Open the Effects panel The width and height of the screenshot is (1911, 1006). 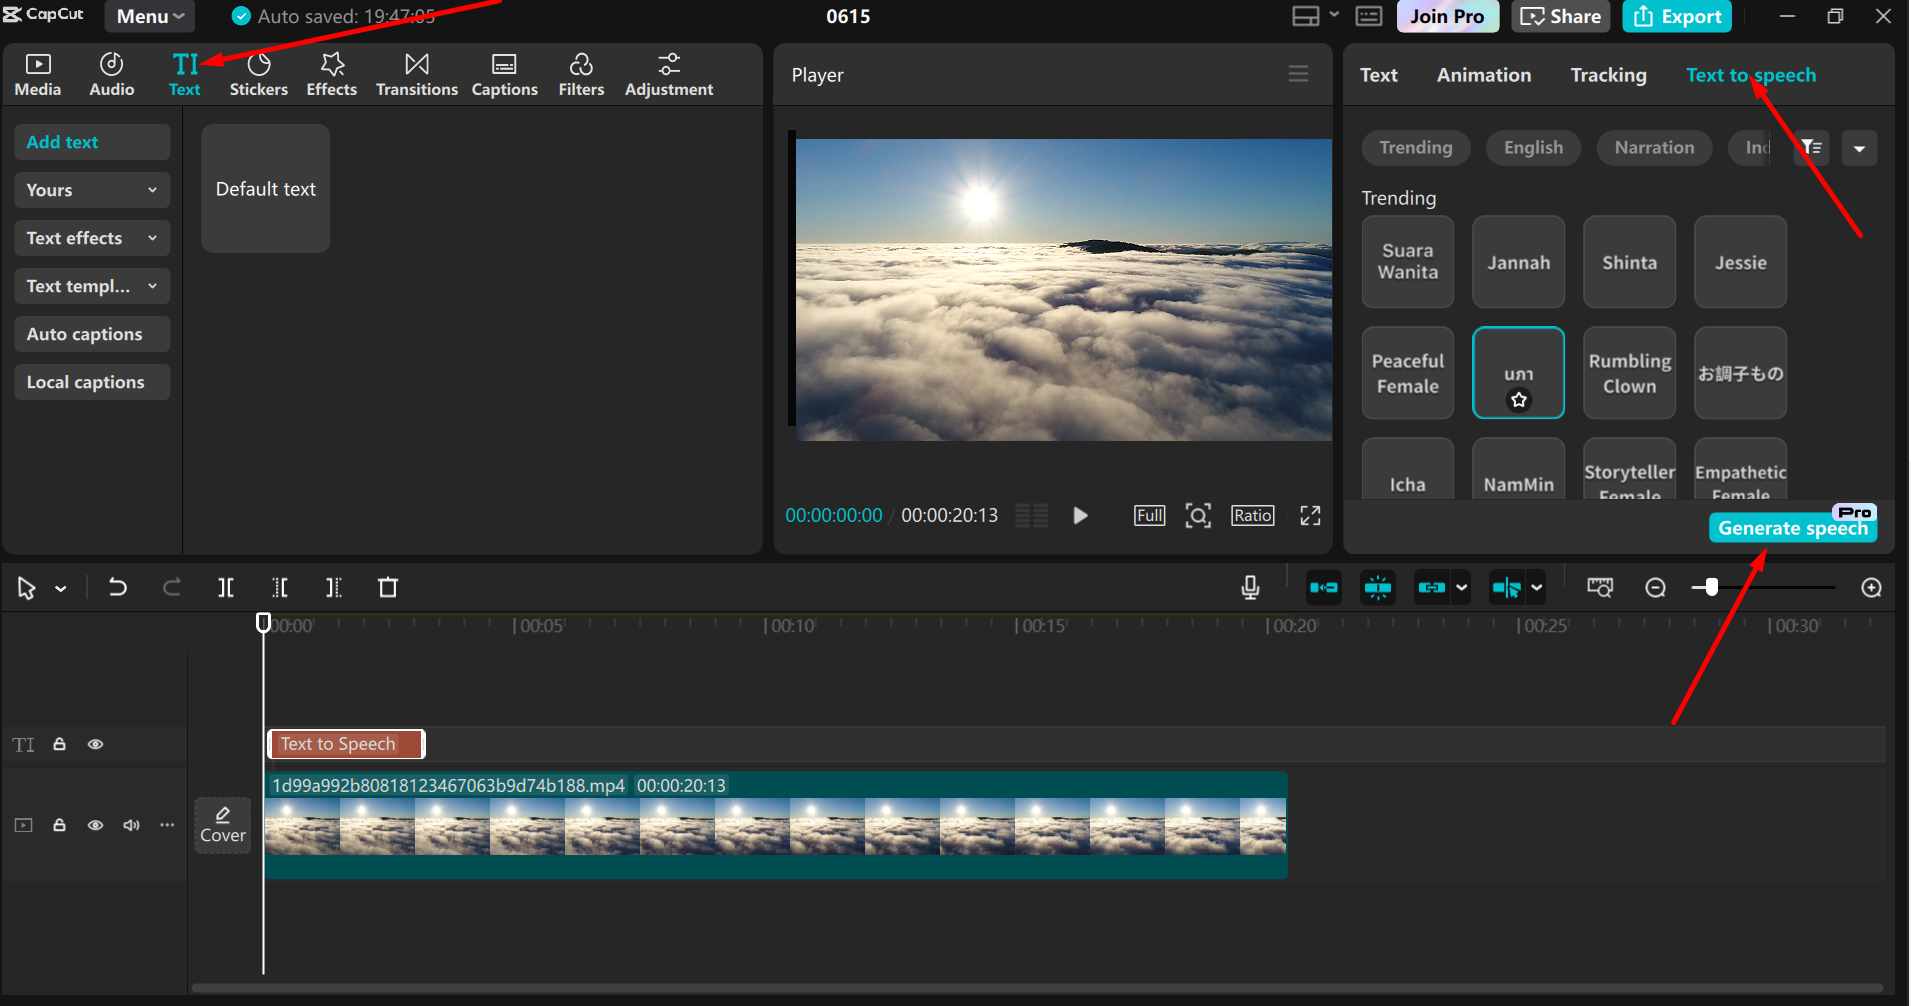tap(331, 73)
